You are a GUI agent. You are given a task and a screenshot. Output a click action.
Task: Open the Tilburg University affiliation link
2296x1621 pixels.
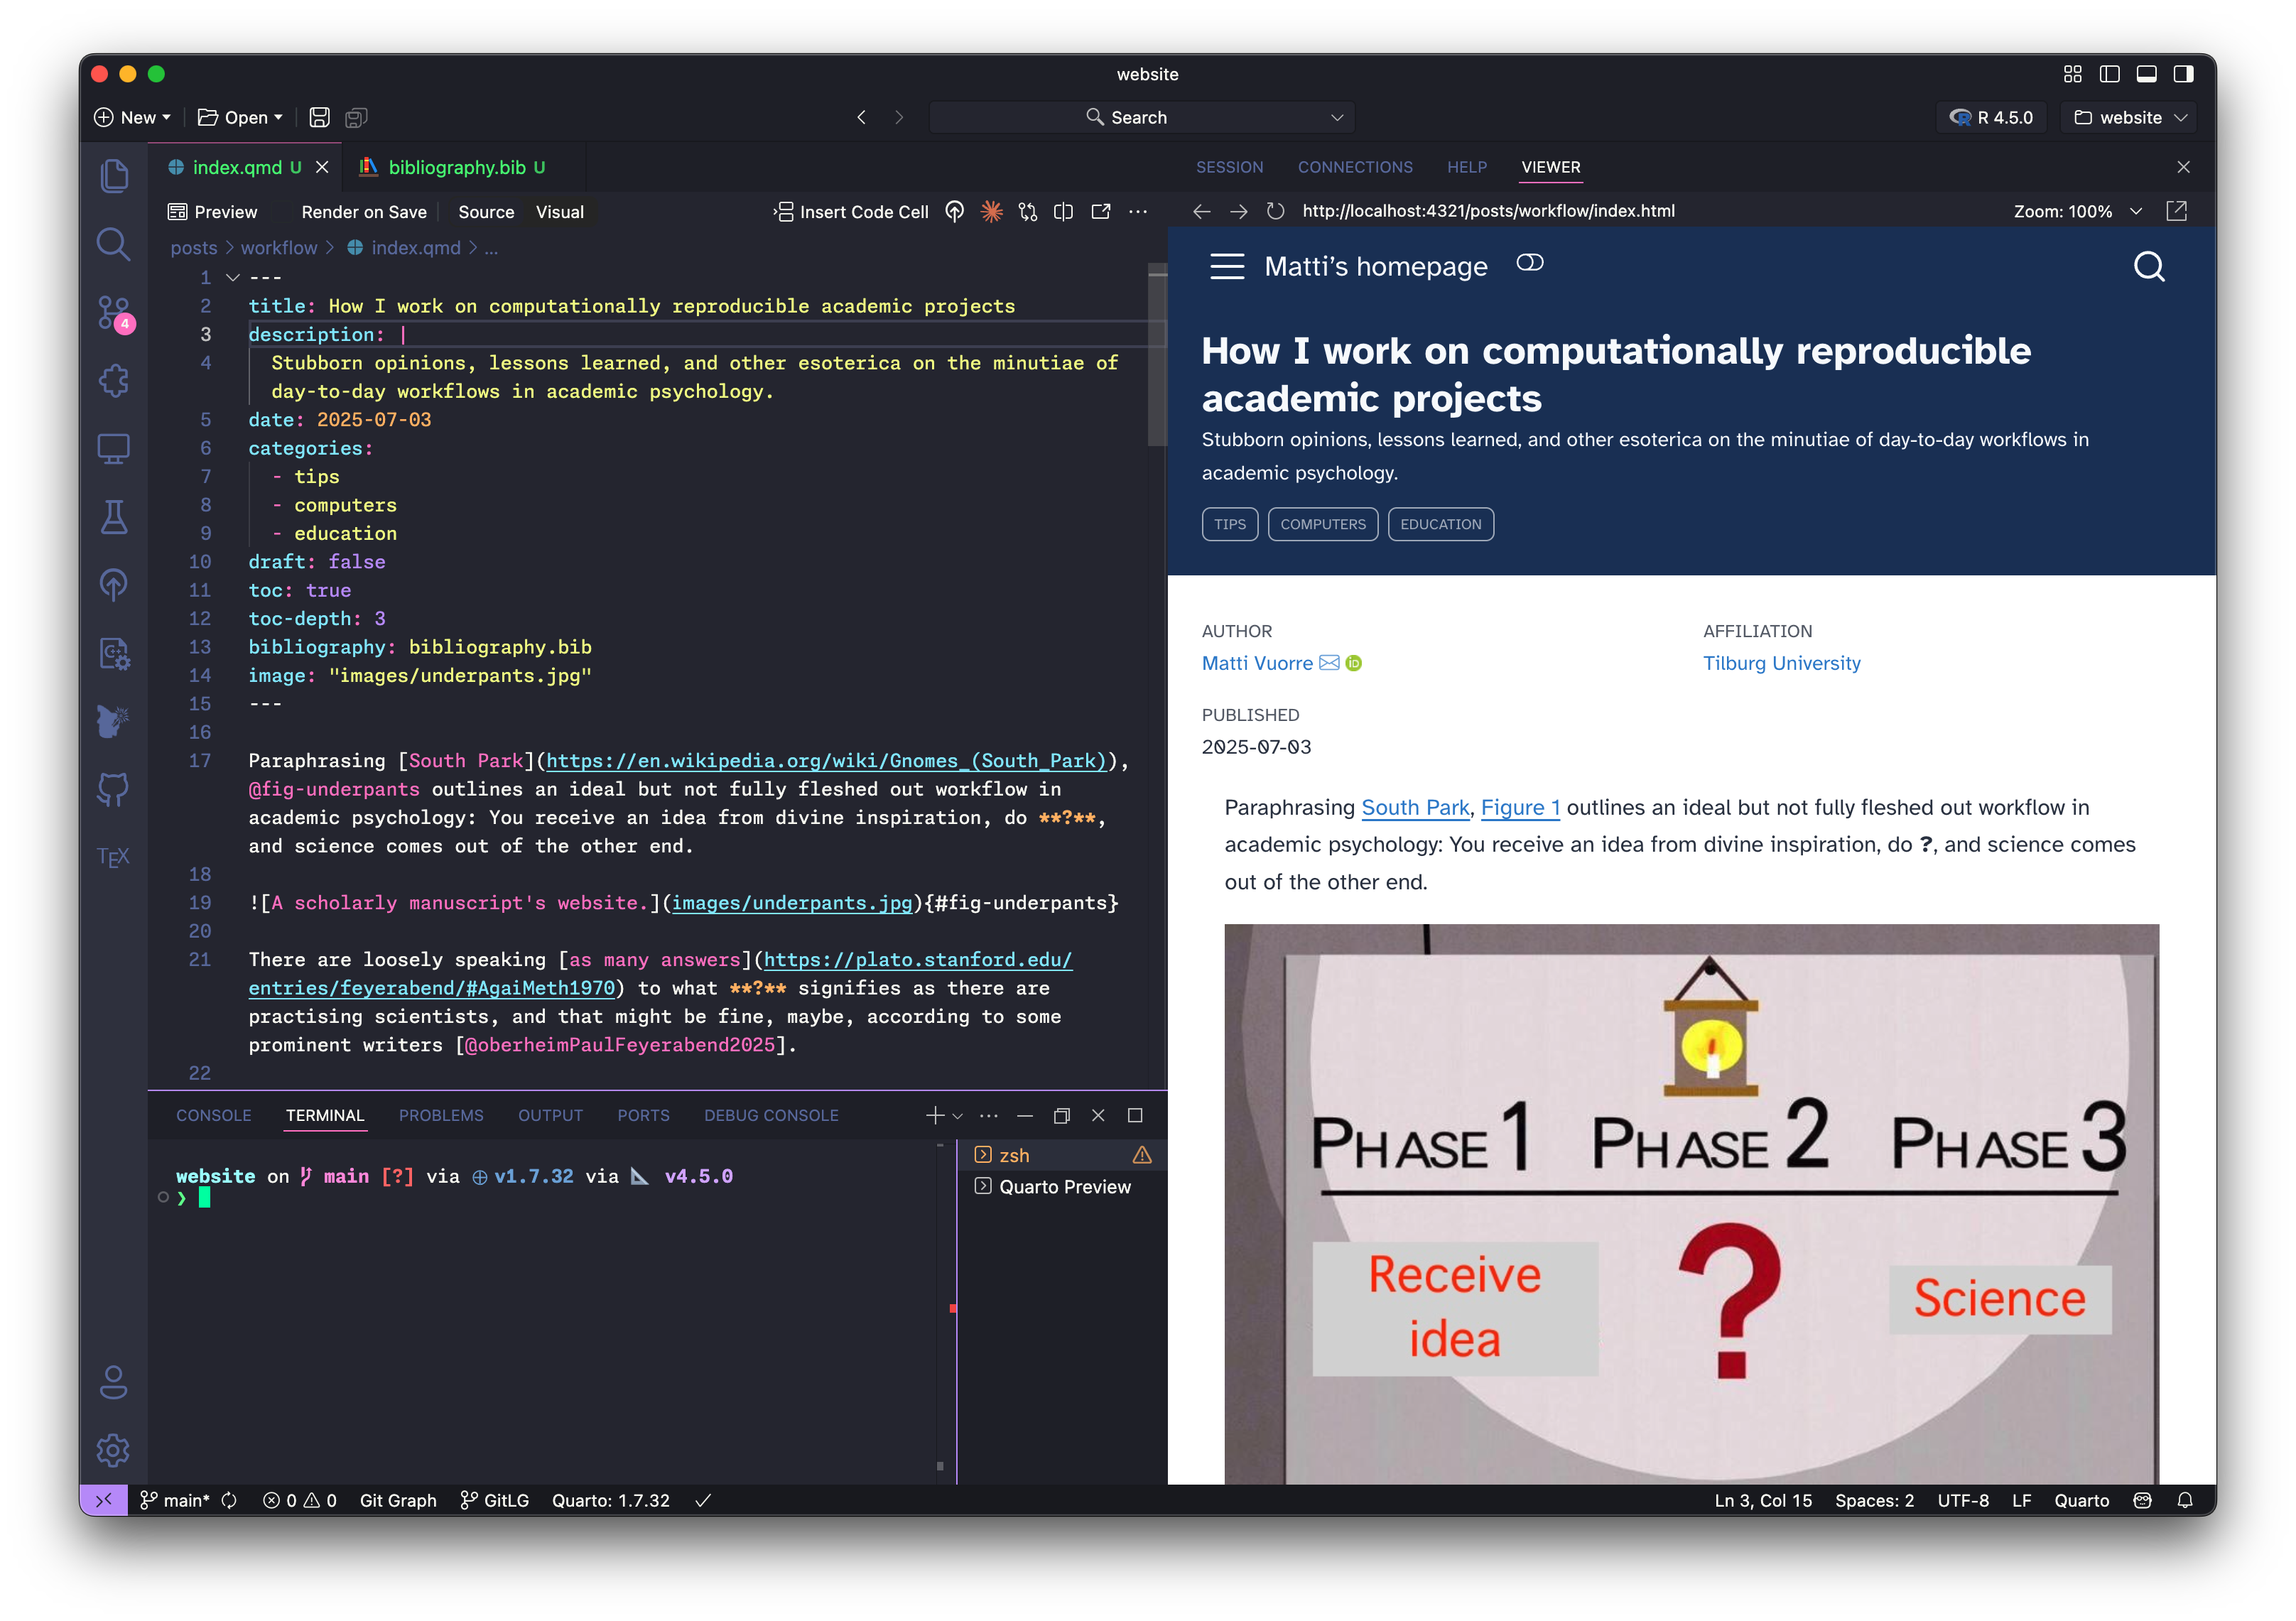click(x=1781, y=663)
